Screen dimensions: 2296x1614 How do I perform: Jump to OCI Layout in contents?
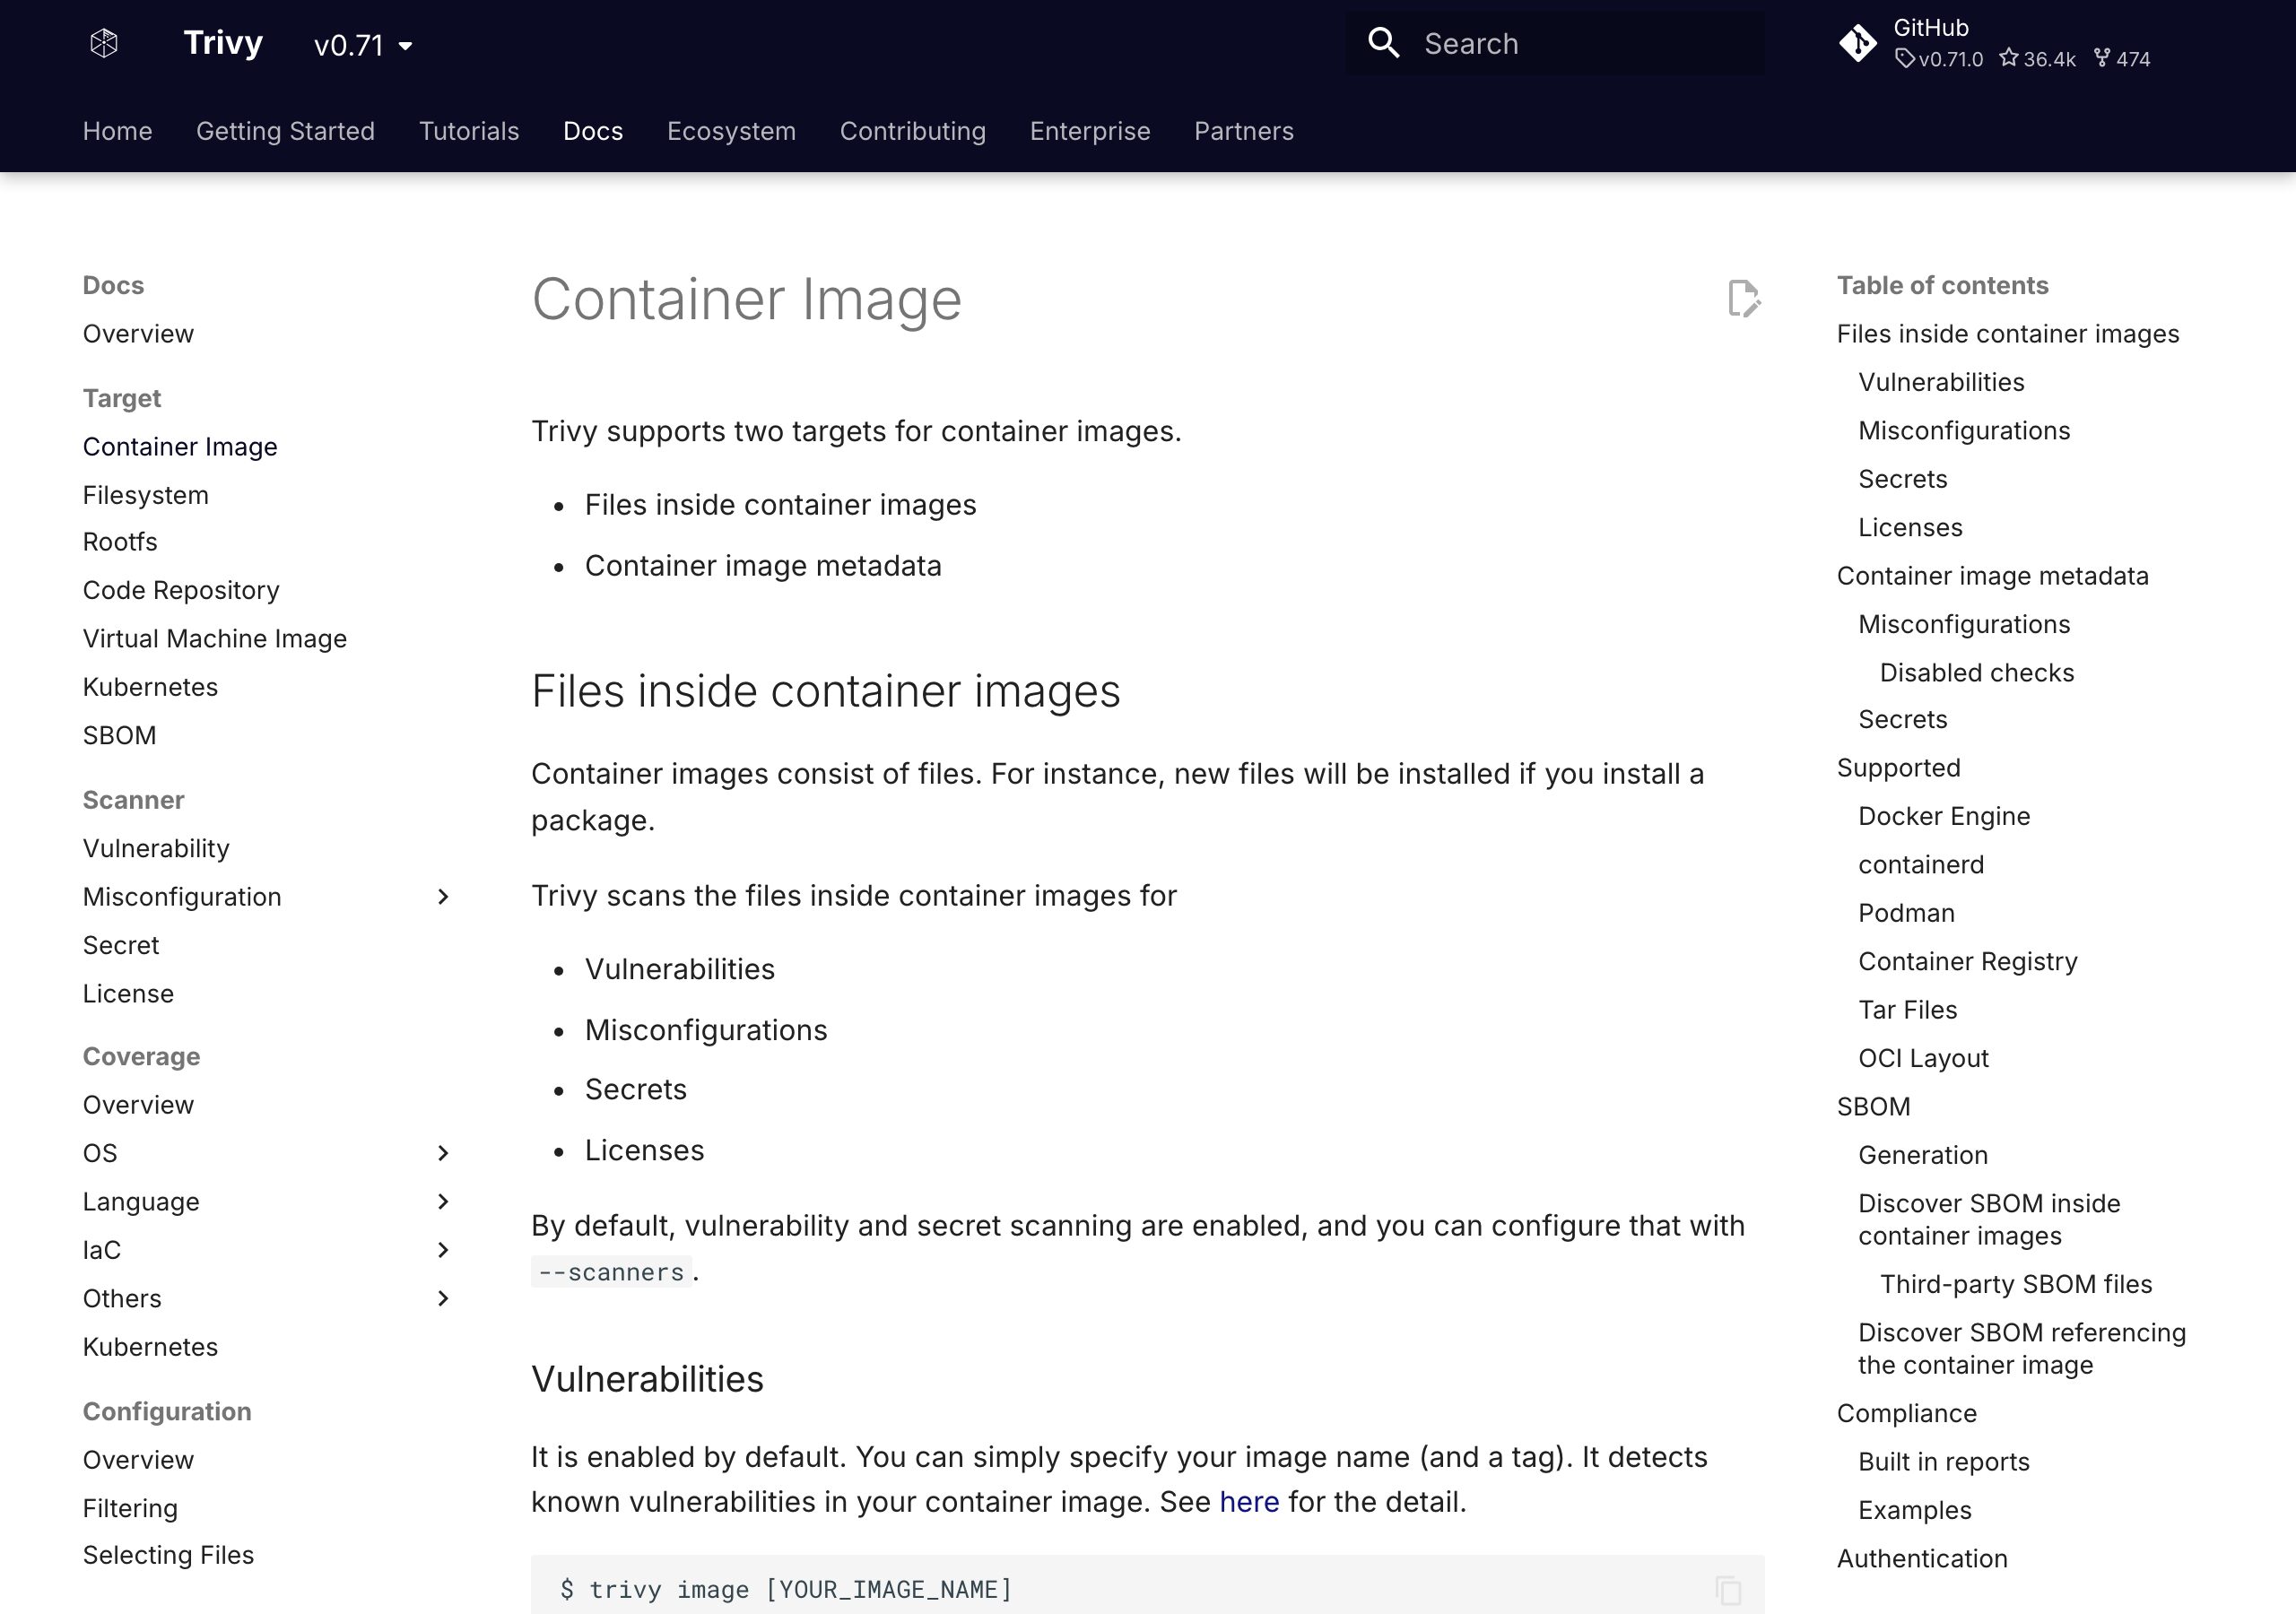click(x=1924, y=1058)
